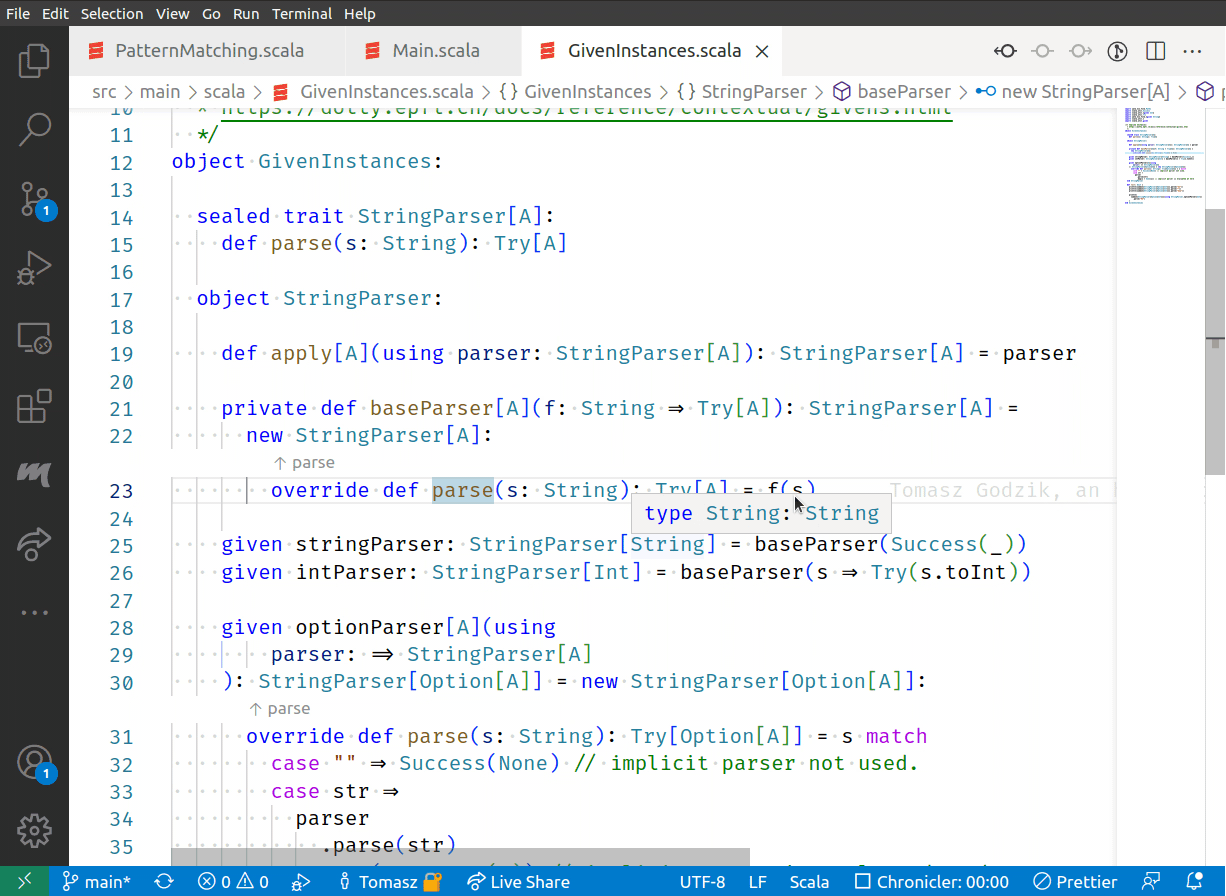Click the highlighted parse word on line 23

[x=463, y=490]
